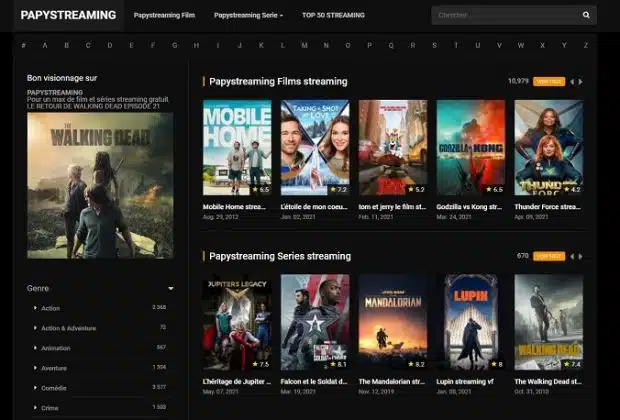This screenshot has height=420, width=620.
Task: Click Godzilla vs Kong title text
Action: pos(469,207)
